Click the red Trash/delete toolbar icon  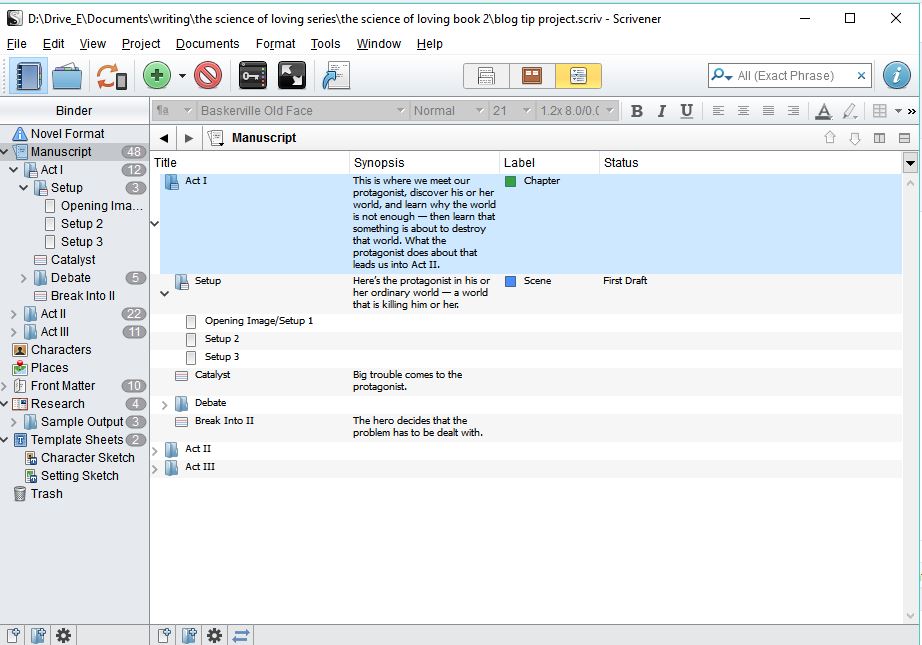click(208, 76)
